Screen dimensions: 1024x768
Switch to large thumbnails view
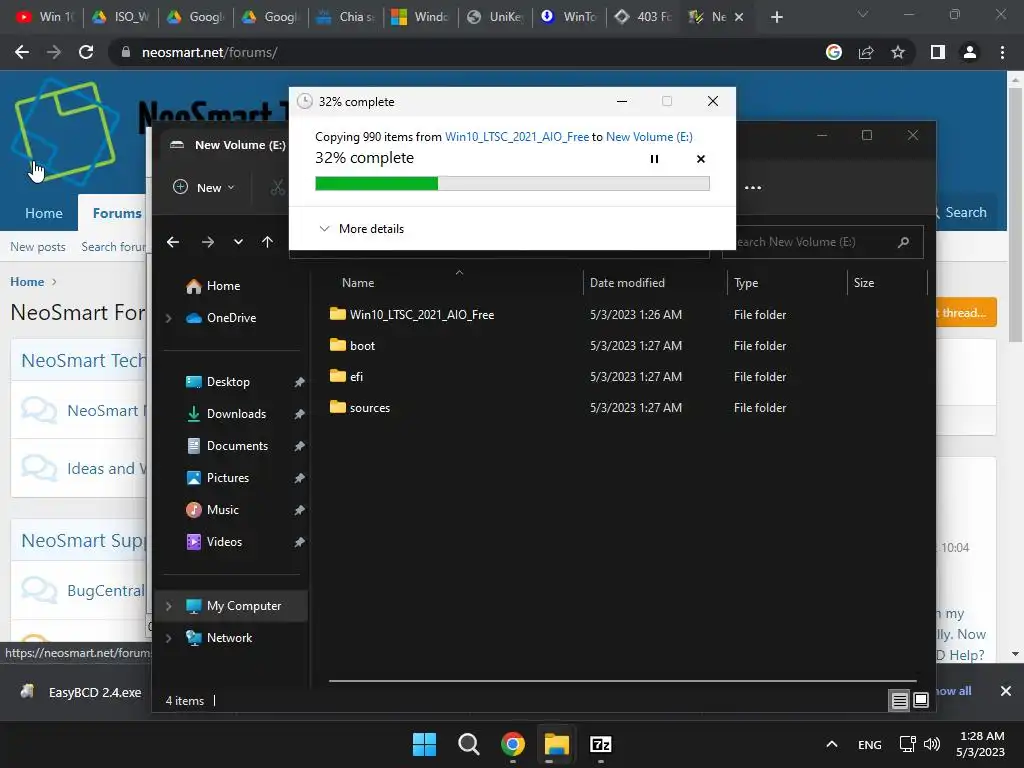[x=921, y=701]
